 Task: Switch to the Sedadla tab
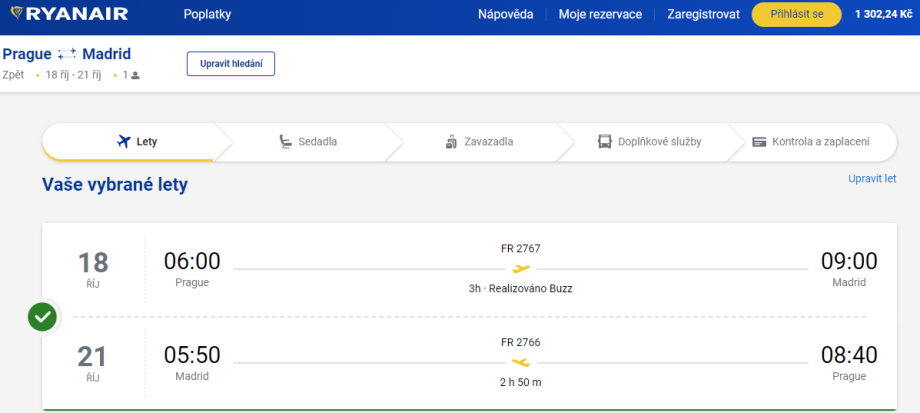point(317,141)
